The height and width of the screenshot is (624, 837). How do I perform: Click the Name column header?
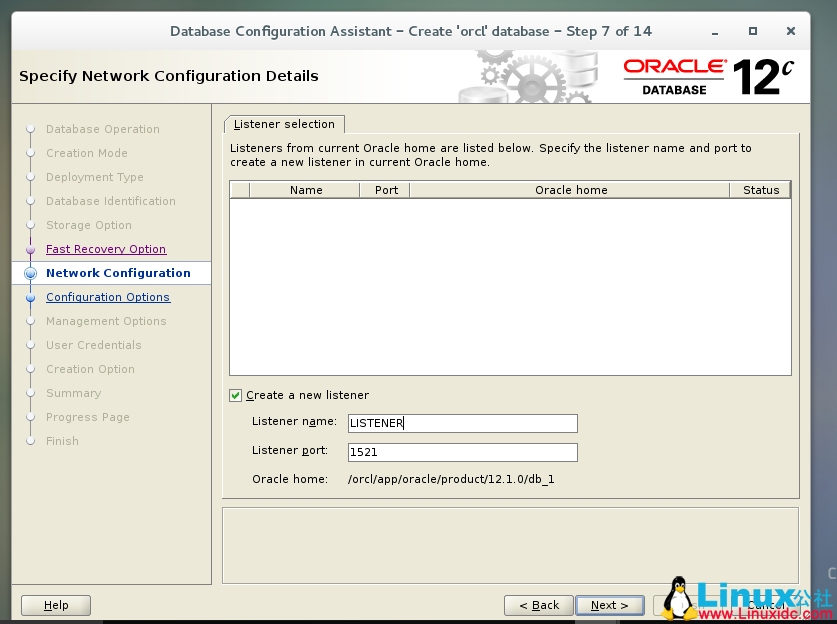(306, 190)
